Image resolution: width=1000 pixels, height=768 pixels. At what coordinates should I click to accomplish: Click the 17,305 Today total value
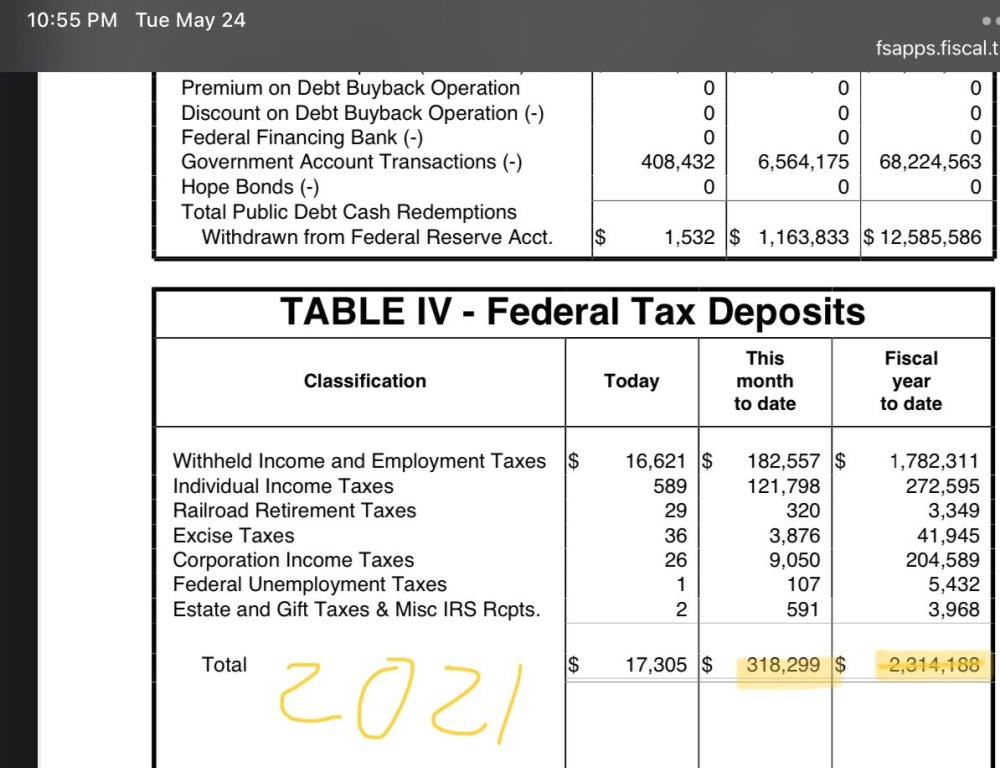[656, 665]
